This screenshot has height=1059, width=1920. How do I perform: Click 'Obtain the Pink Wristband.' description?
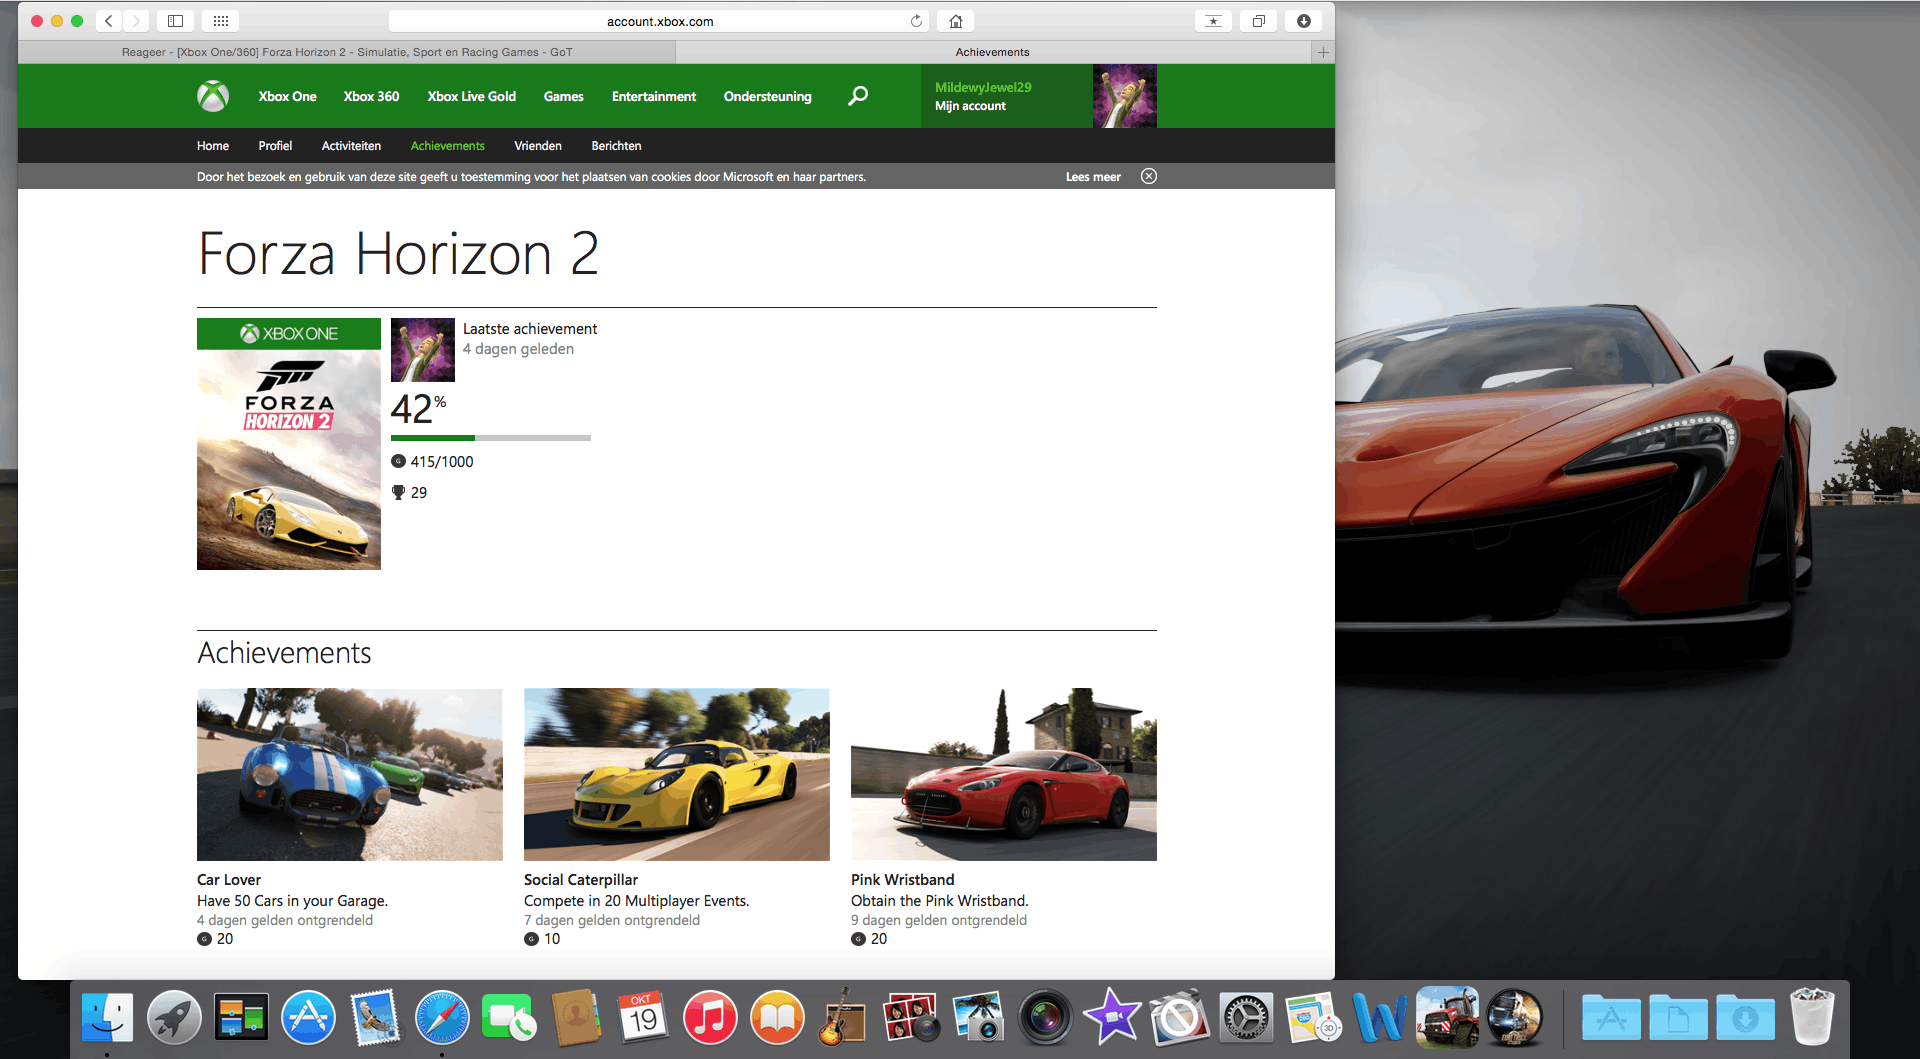[940, 901]
